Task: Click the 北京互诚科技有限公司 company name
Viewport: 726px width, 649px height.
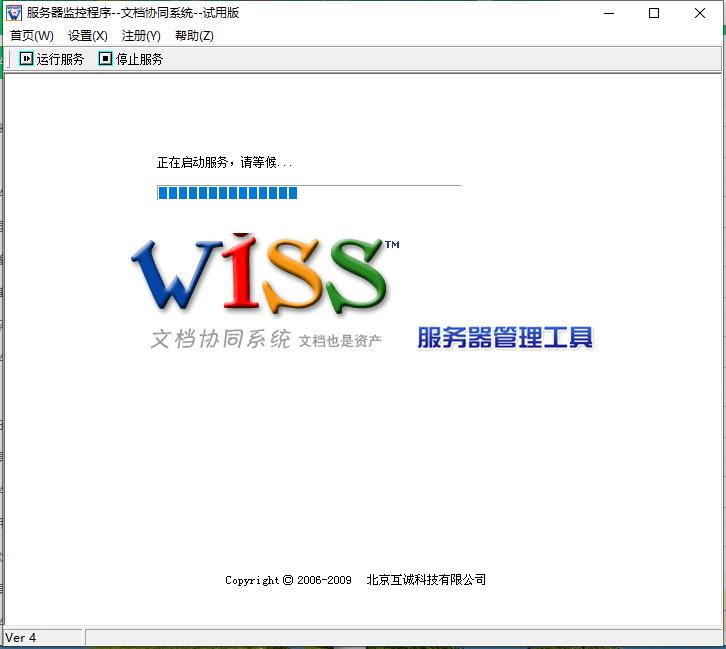Action: point(426,580)
